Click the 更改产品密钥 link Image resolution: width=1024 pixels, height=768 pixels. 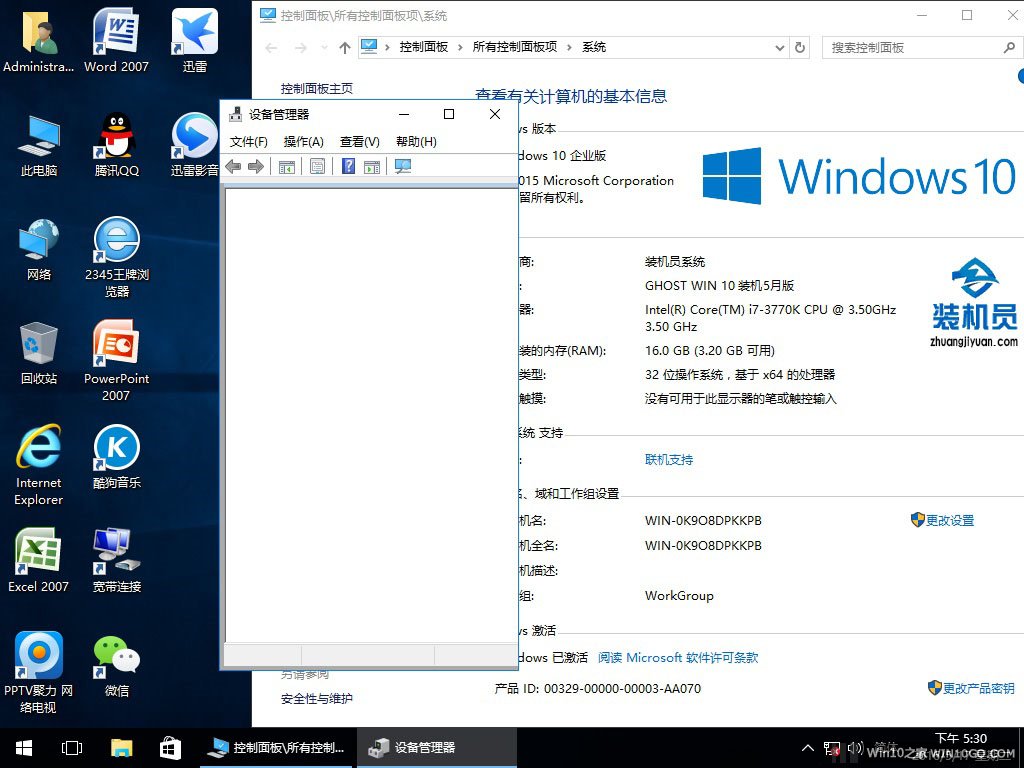pos(978,689)
